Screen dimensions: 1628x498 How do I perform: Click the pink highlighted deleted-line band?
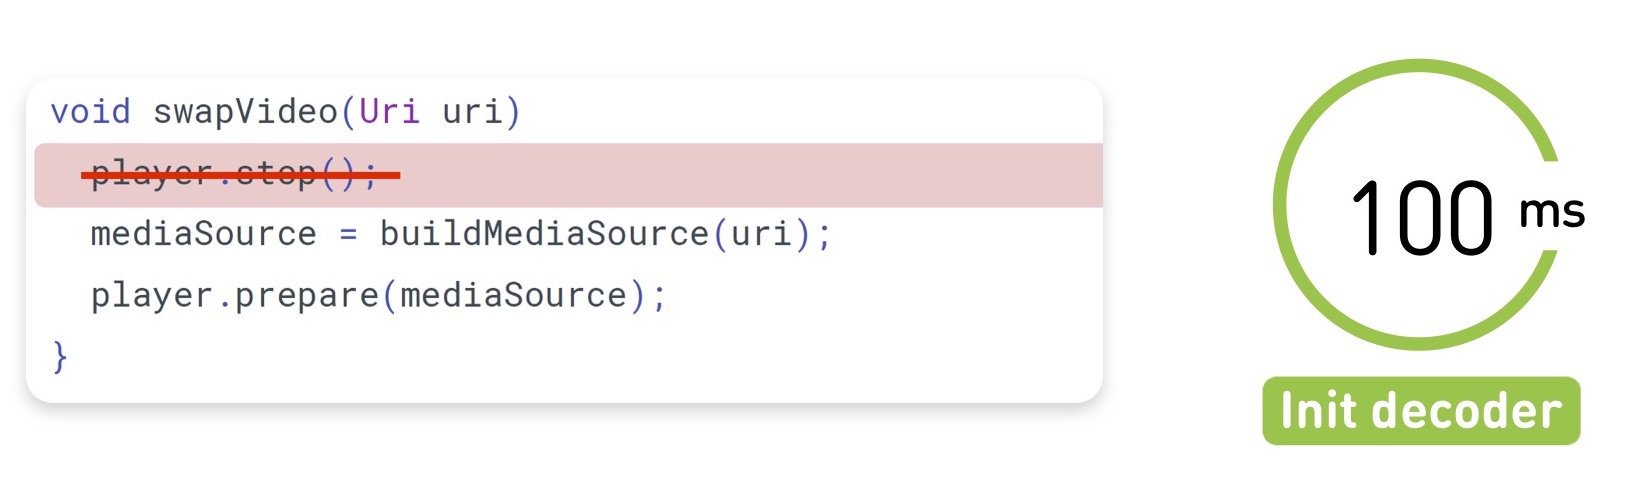(x=750, y=175)
